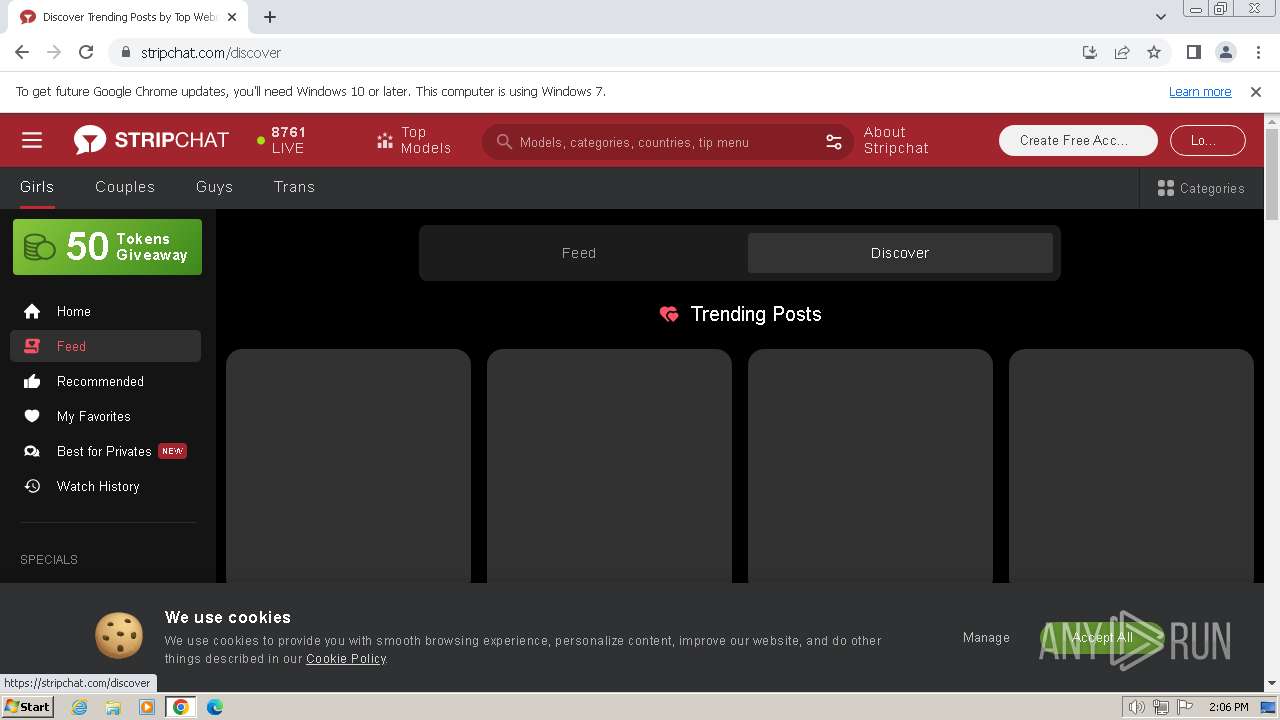1280x720 pixels.
Task: Select the Feed tab
Action: [x=579, y=253]
